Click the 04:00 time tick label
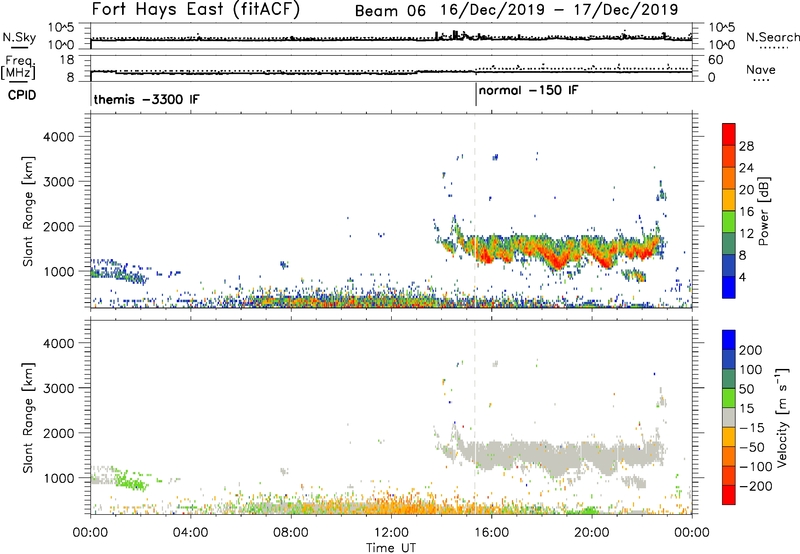 190,533
